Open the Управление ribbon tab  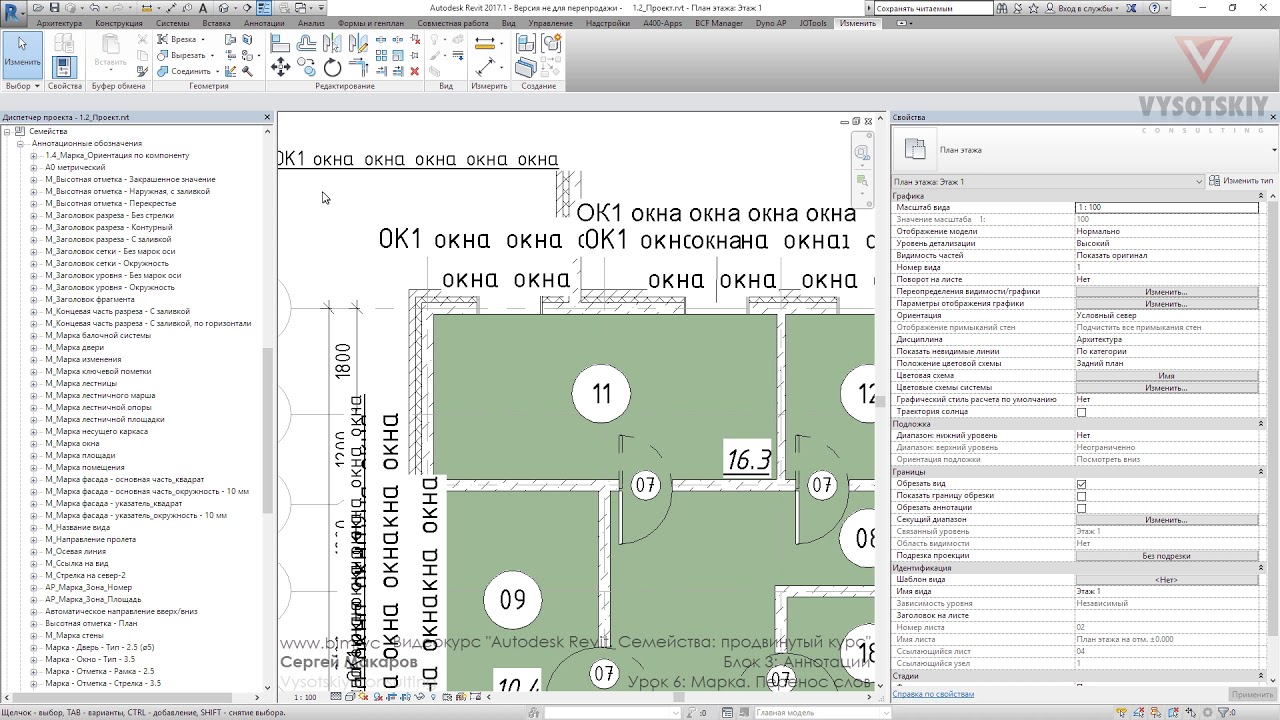pyautogui.click(x=551, y=23)
